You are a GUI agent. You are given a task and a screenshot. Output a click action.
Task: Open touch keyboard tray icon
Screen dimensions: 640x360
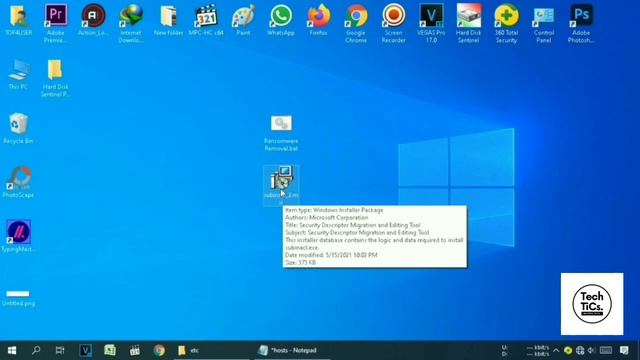tap(606, 350)
